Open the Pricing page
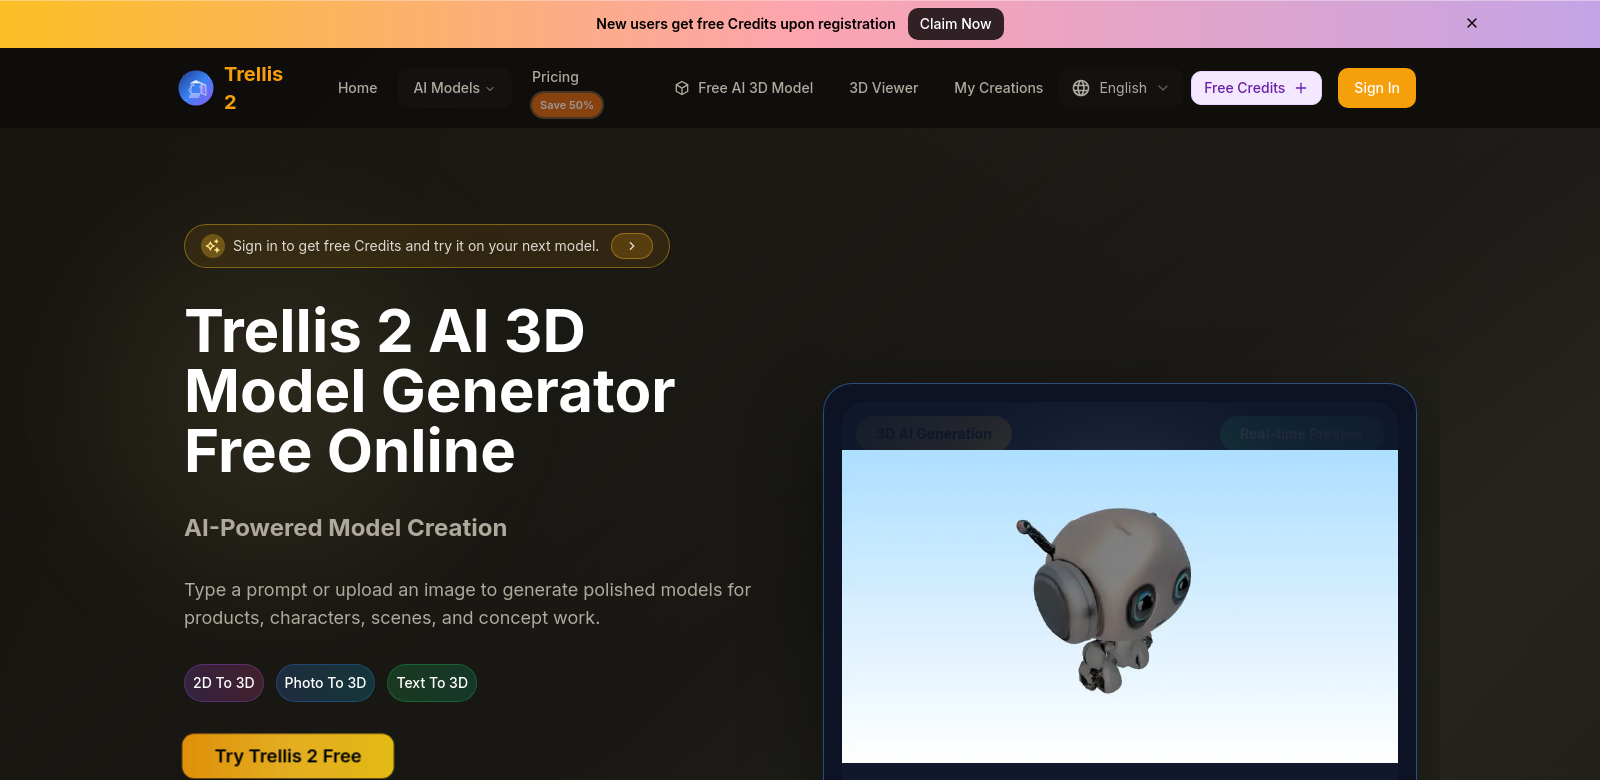This screenshot has height=780, width=1600. click(x=555, y=77)
